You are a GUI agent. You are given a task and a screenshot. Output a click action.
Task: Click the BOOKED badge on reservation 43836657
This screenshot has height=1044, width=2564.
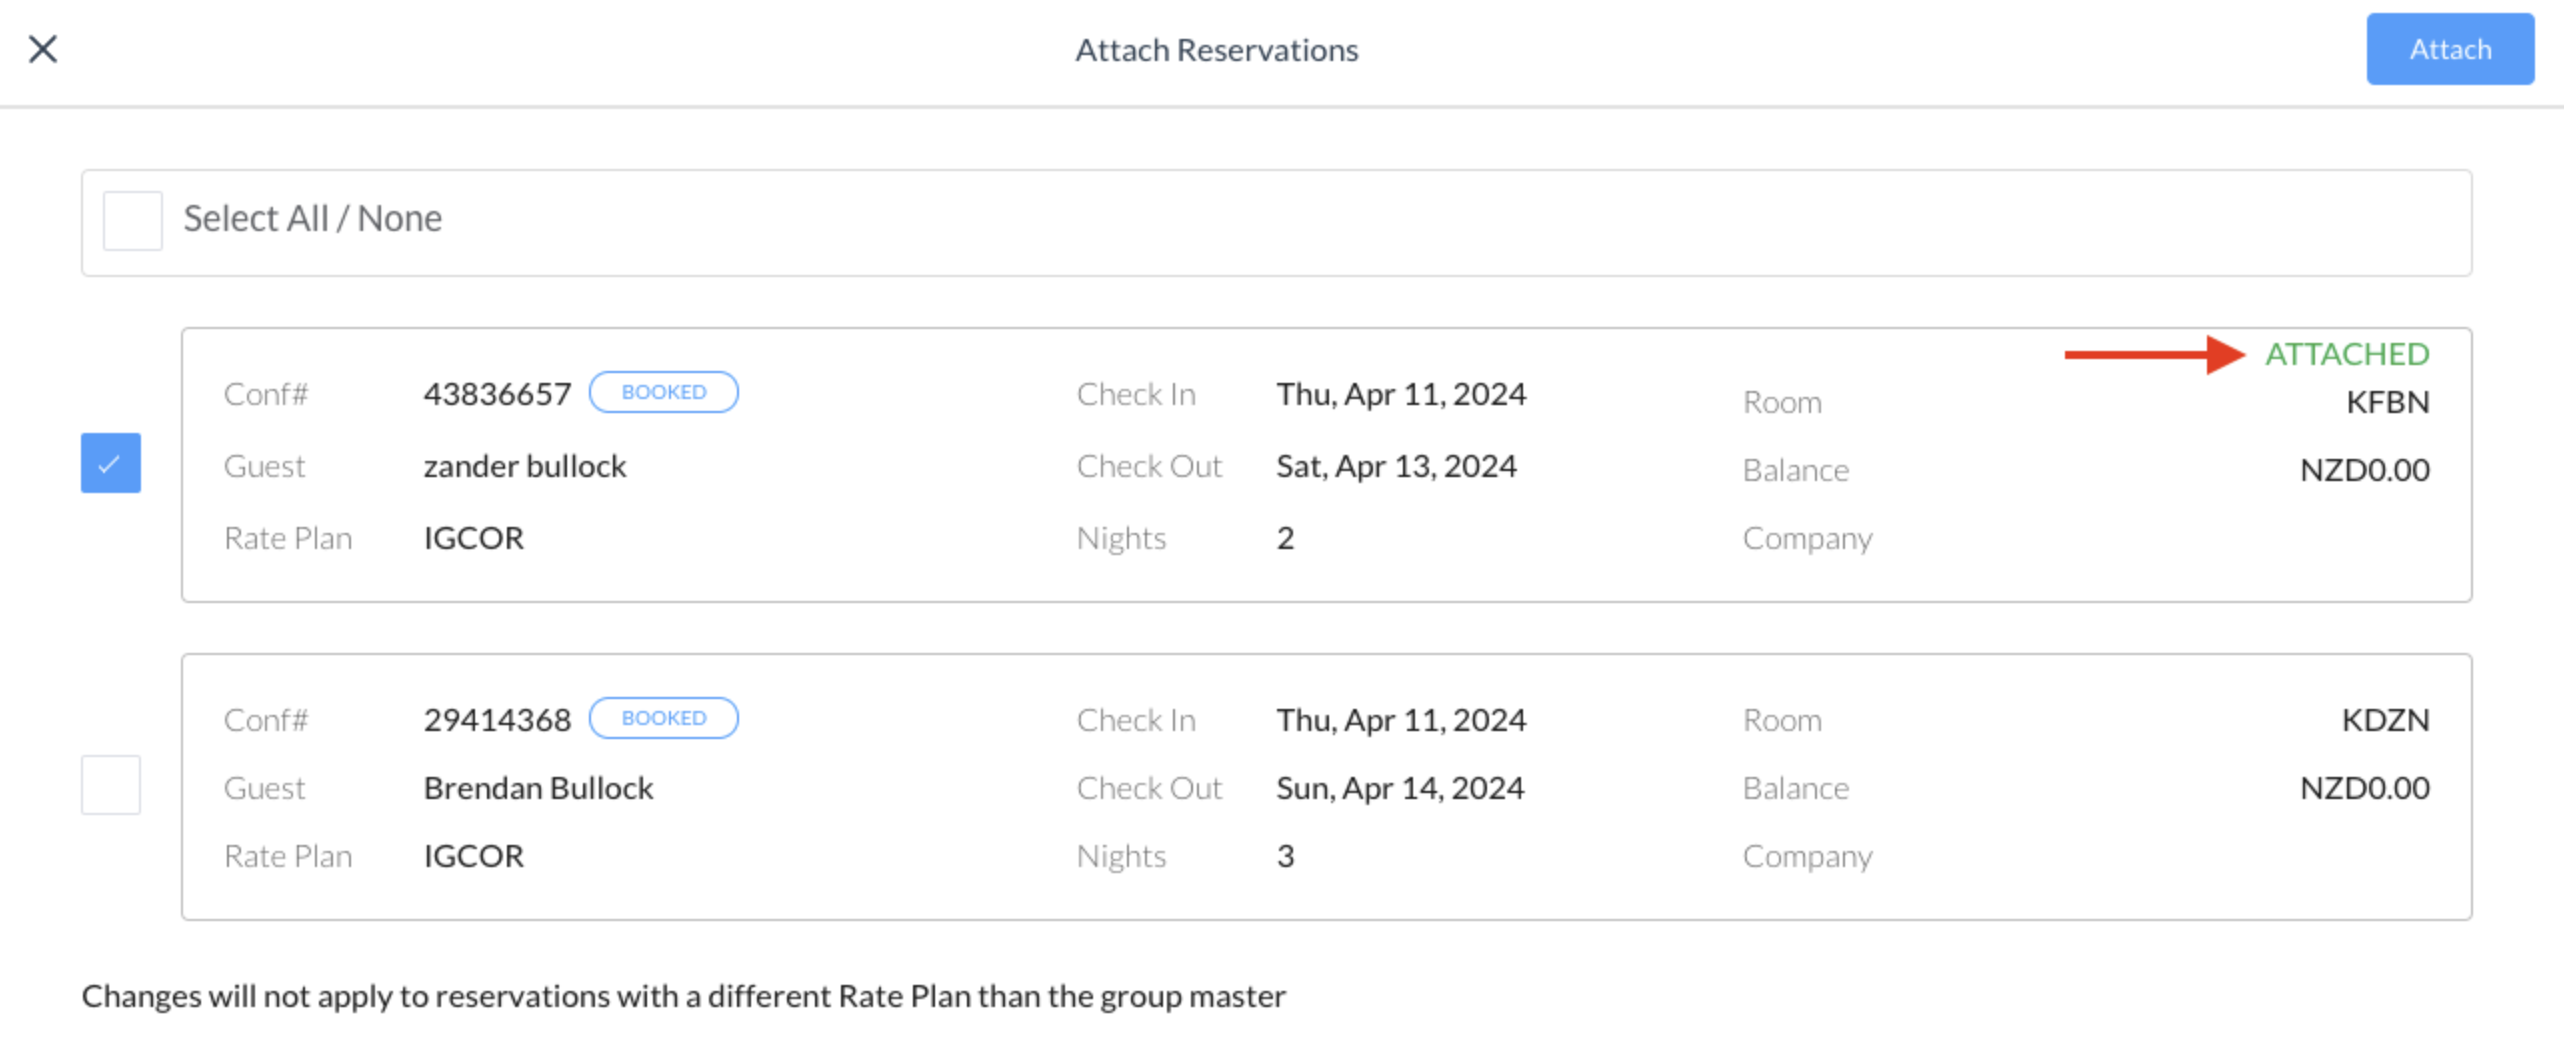pos(663,392)
